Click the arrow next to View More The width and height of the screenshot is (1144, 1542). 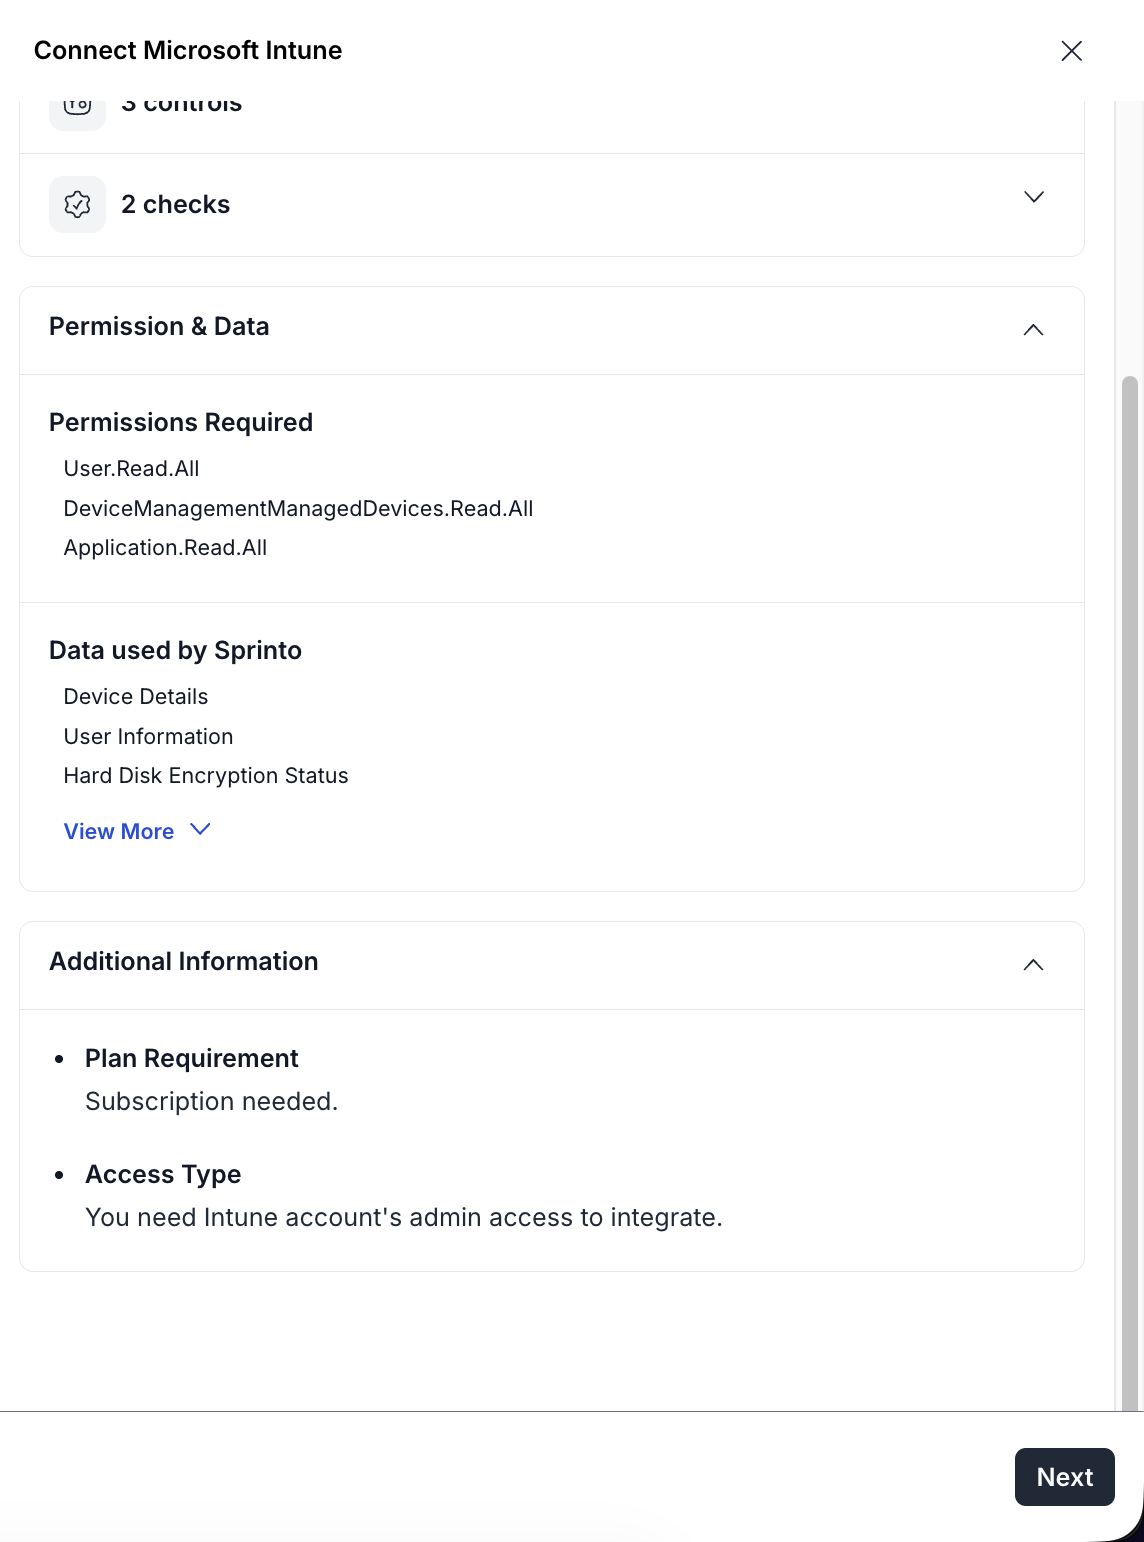pos(200,830)
